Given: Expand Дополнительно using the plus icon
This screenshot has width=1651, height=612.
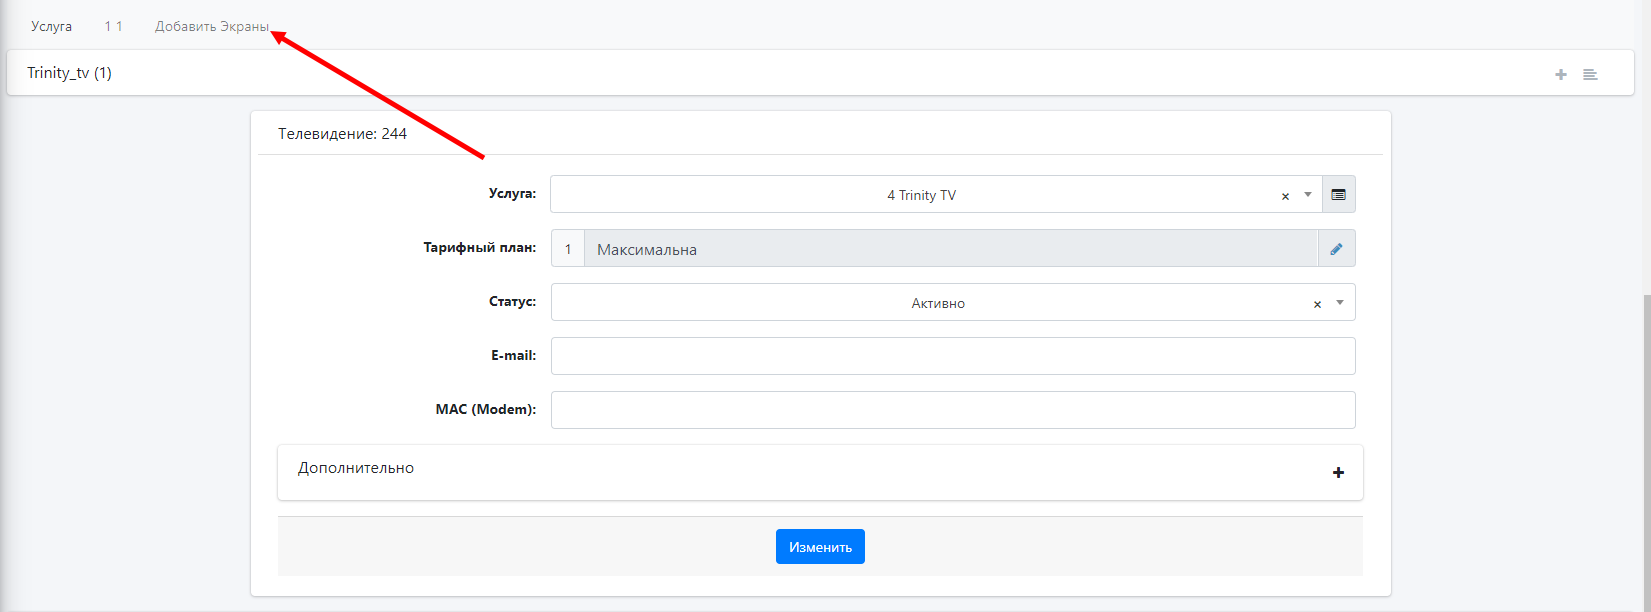Looking at the screenshot, I should [1338, 472].
